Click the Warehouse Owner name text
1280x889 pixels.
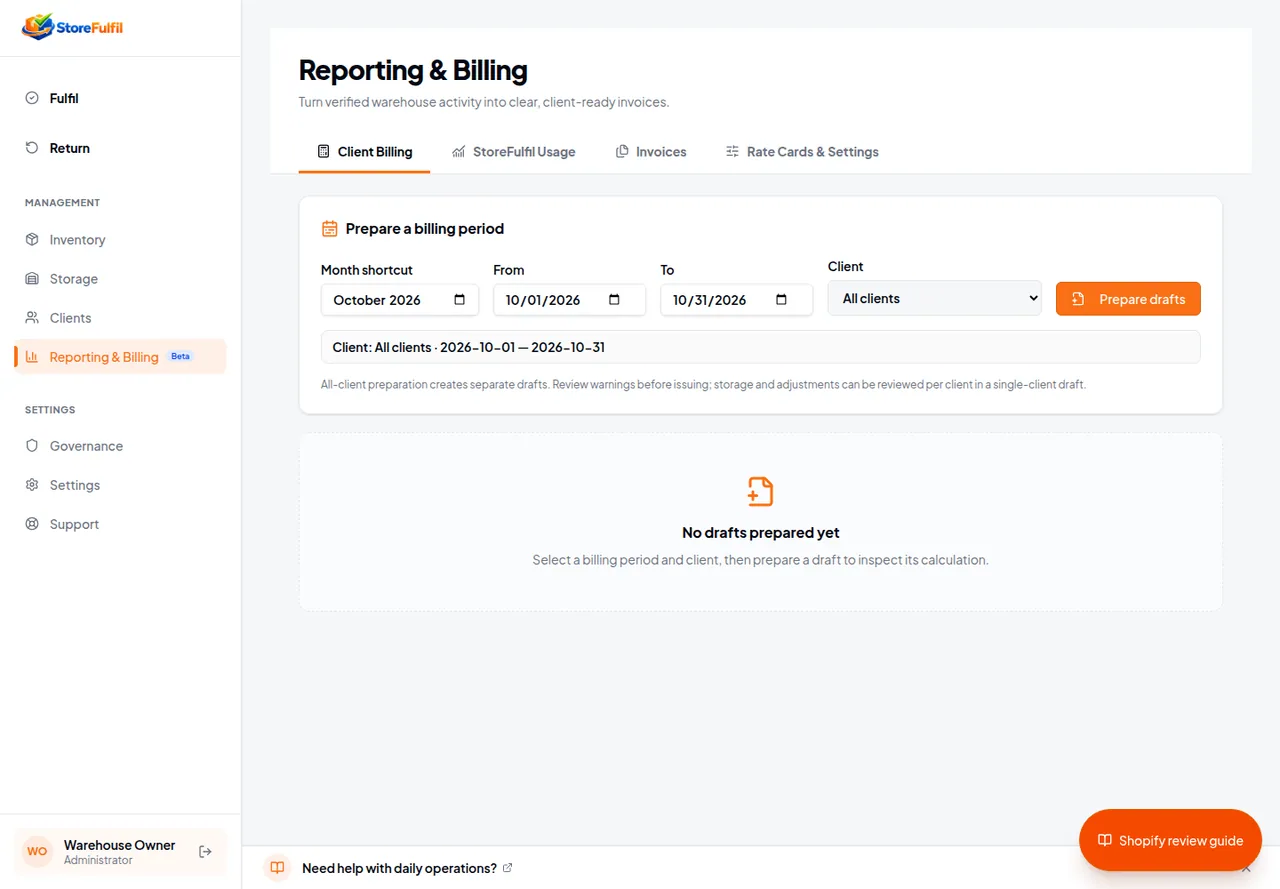click(x=120, y=845)
